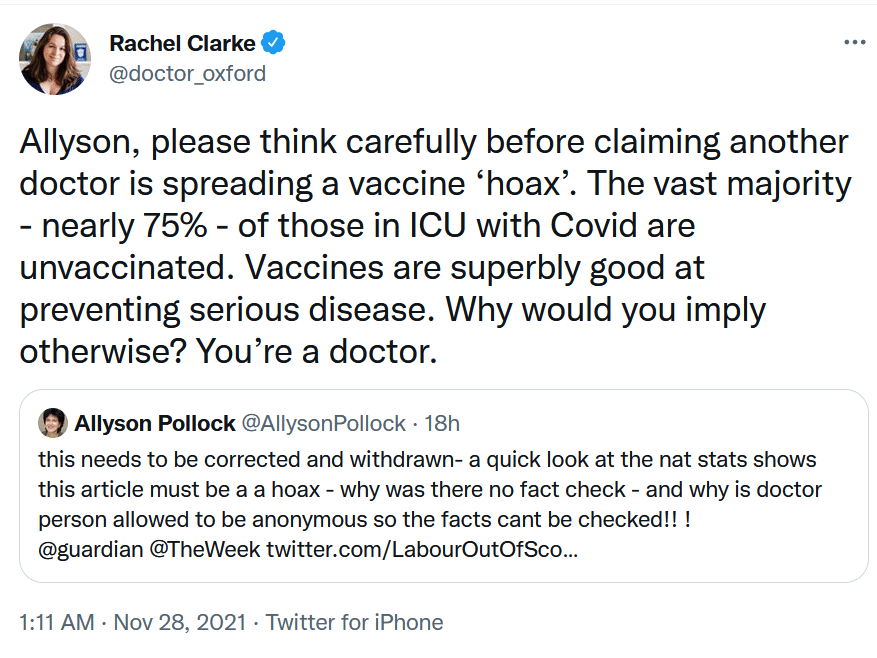Open the Twitter for iPhone source label

354,622
